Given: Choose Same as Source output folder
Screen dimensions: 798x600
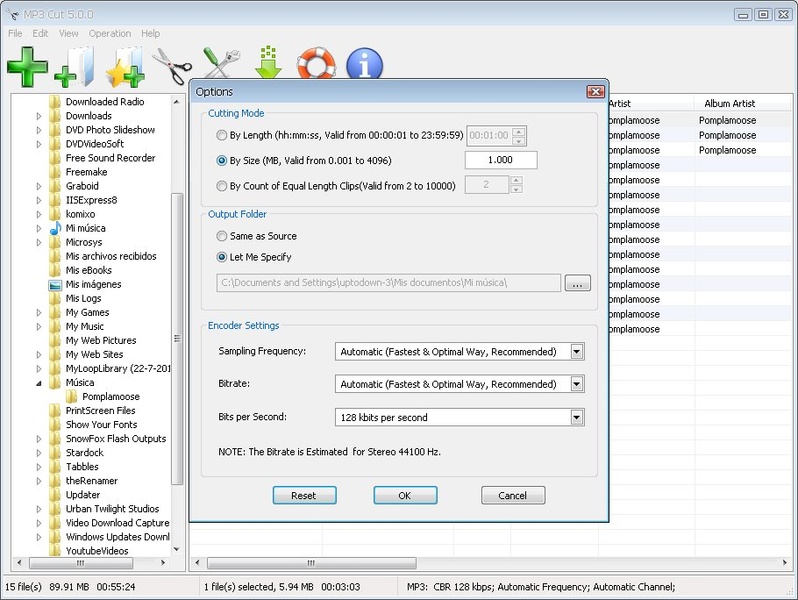Looking at the screenshot, I should click(x=221, y=236).
